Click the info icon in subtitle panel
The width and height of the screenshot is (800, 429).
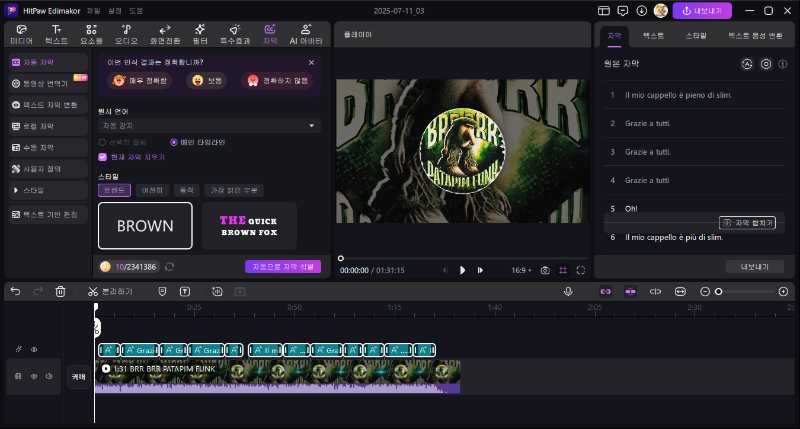tap(783, 64)
